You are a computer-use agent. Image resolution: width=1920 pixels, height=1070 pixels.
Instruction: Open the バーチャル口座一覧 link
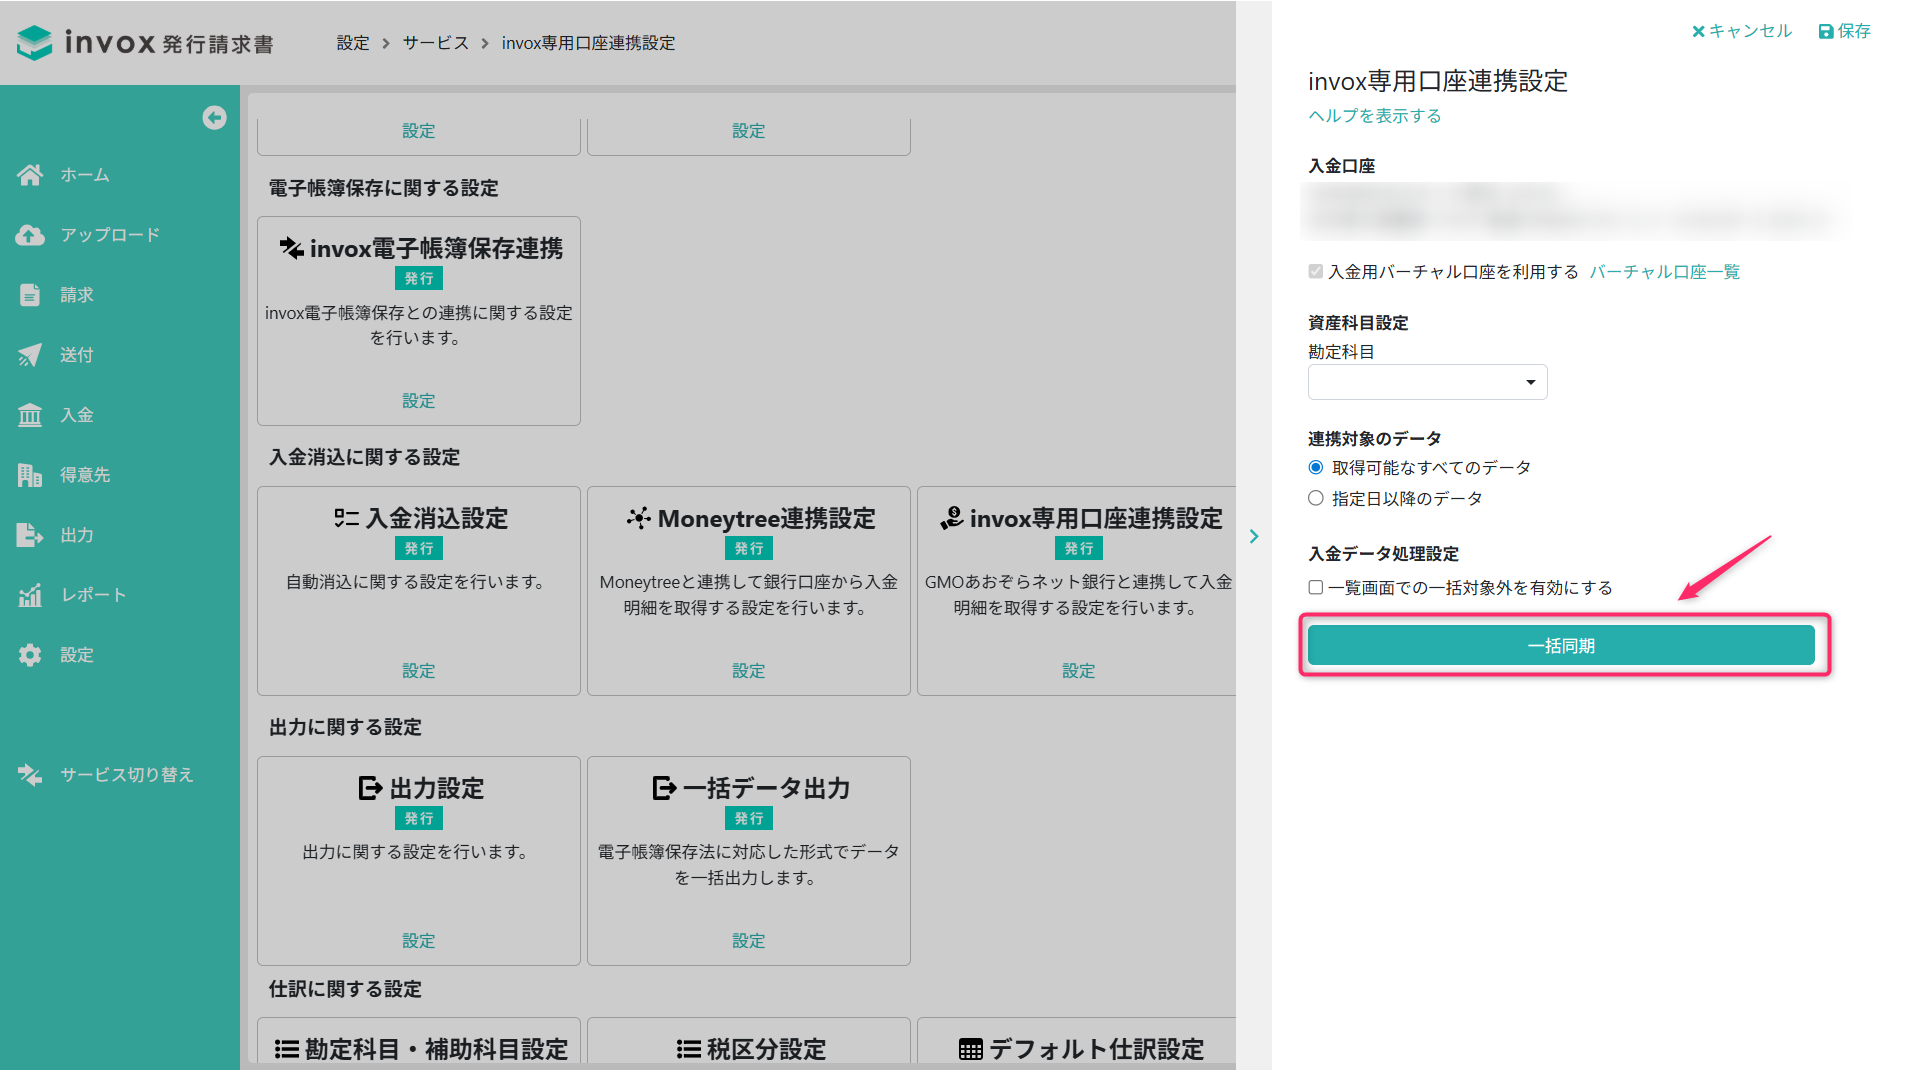(1664, 272)
